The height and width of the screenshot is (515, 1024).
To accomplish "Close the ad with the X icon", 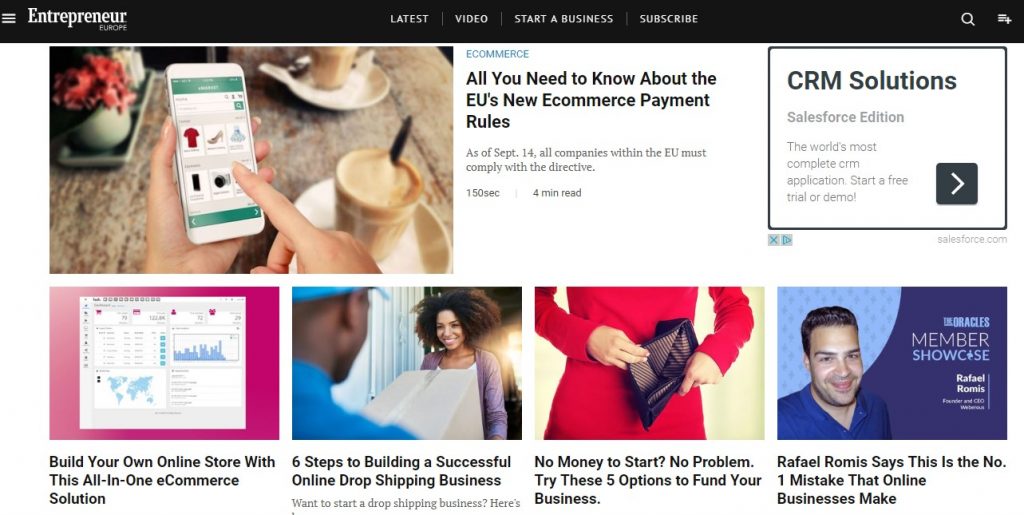I will coord(773,240).
